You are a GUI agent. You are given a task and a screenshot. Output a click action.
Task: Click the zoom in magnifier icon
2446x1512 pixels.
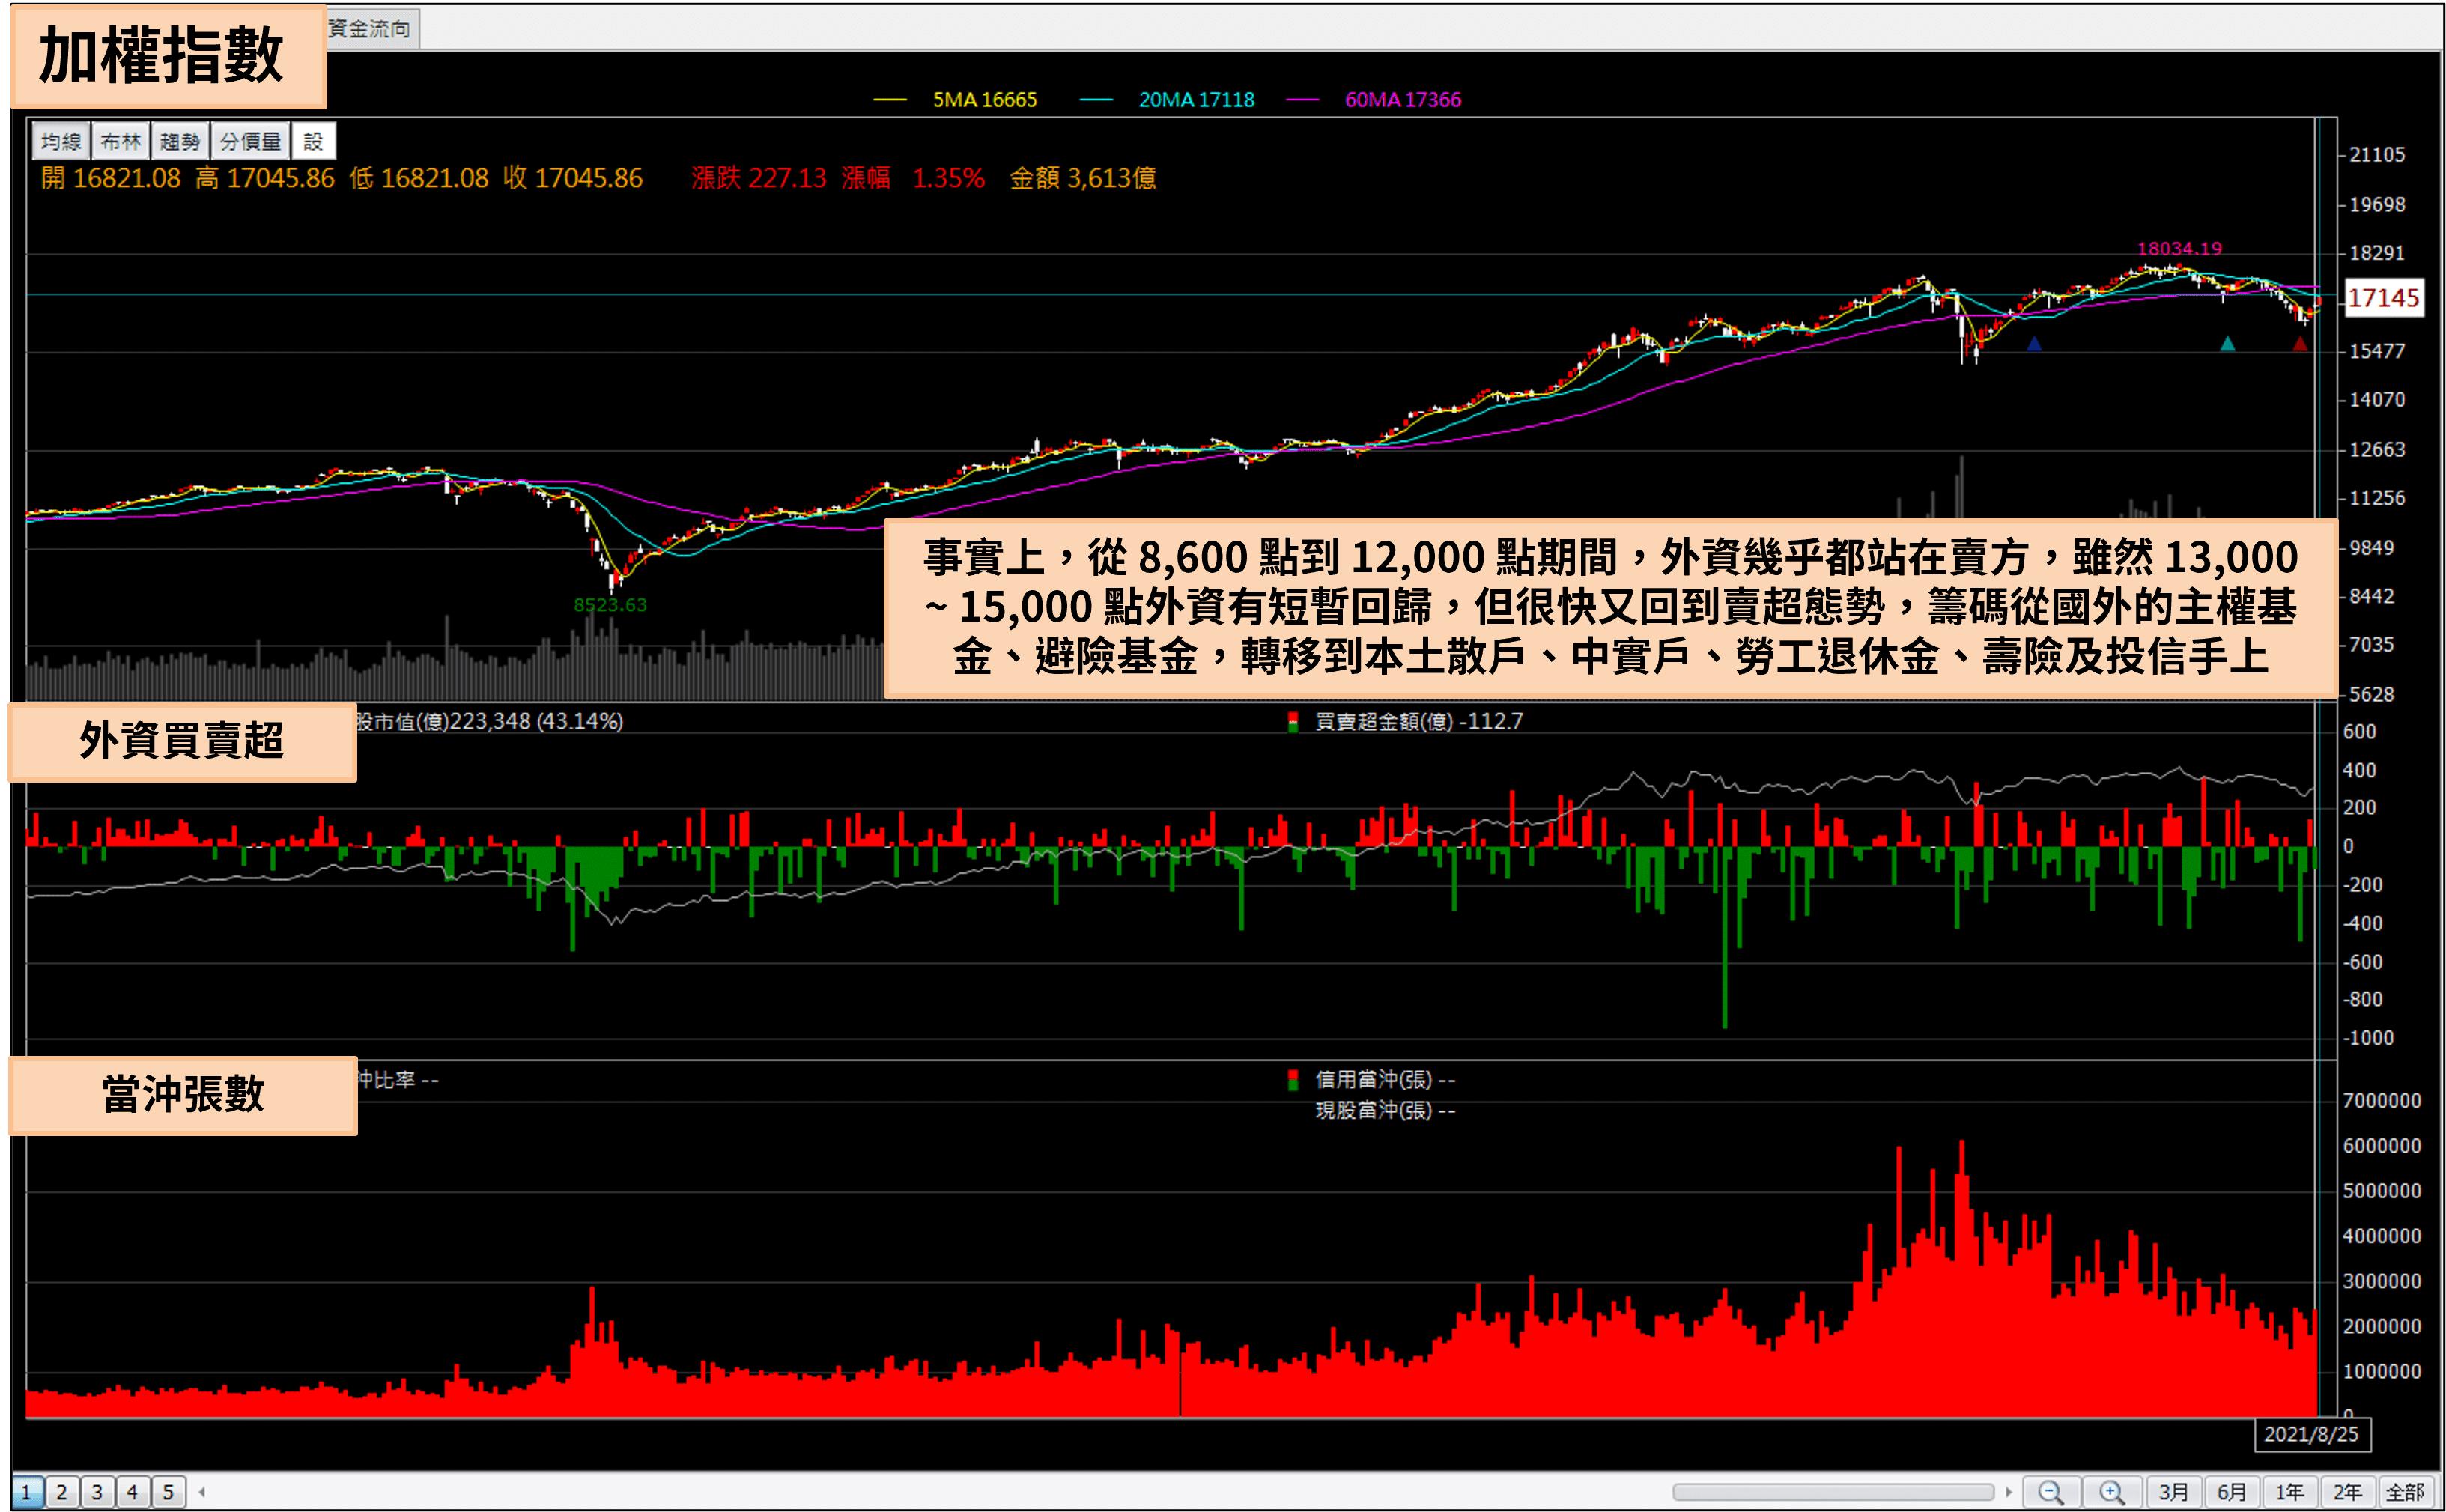click(2111, 1492)
